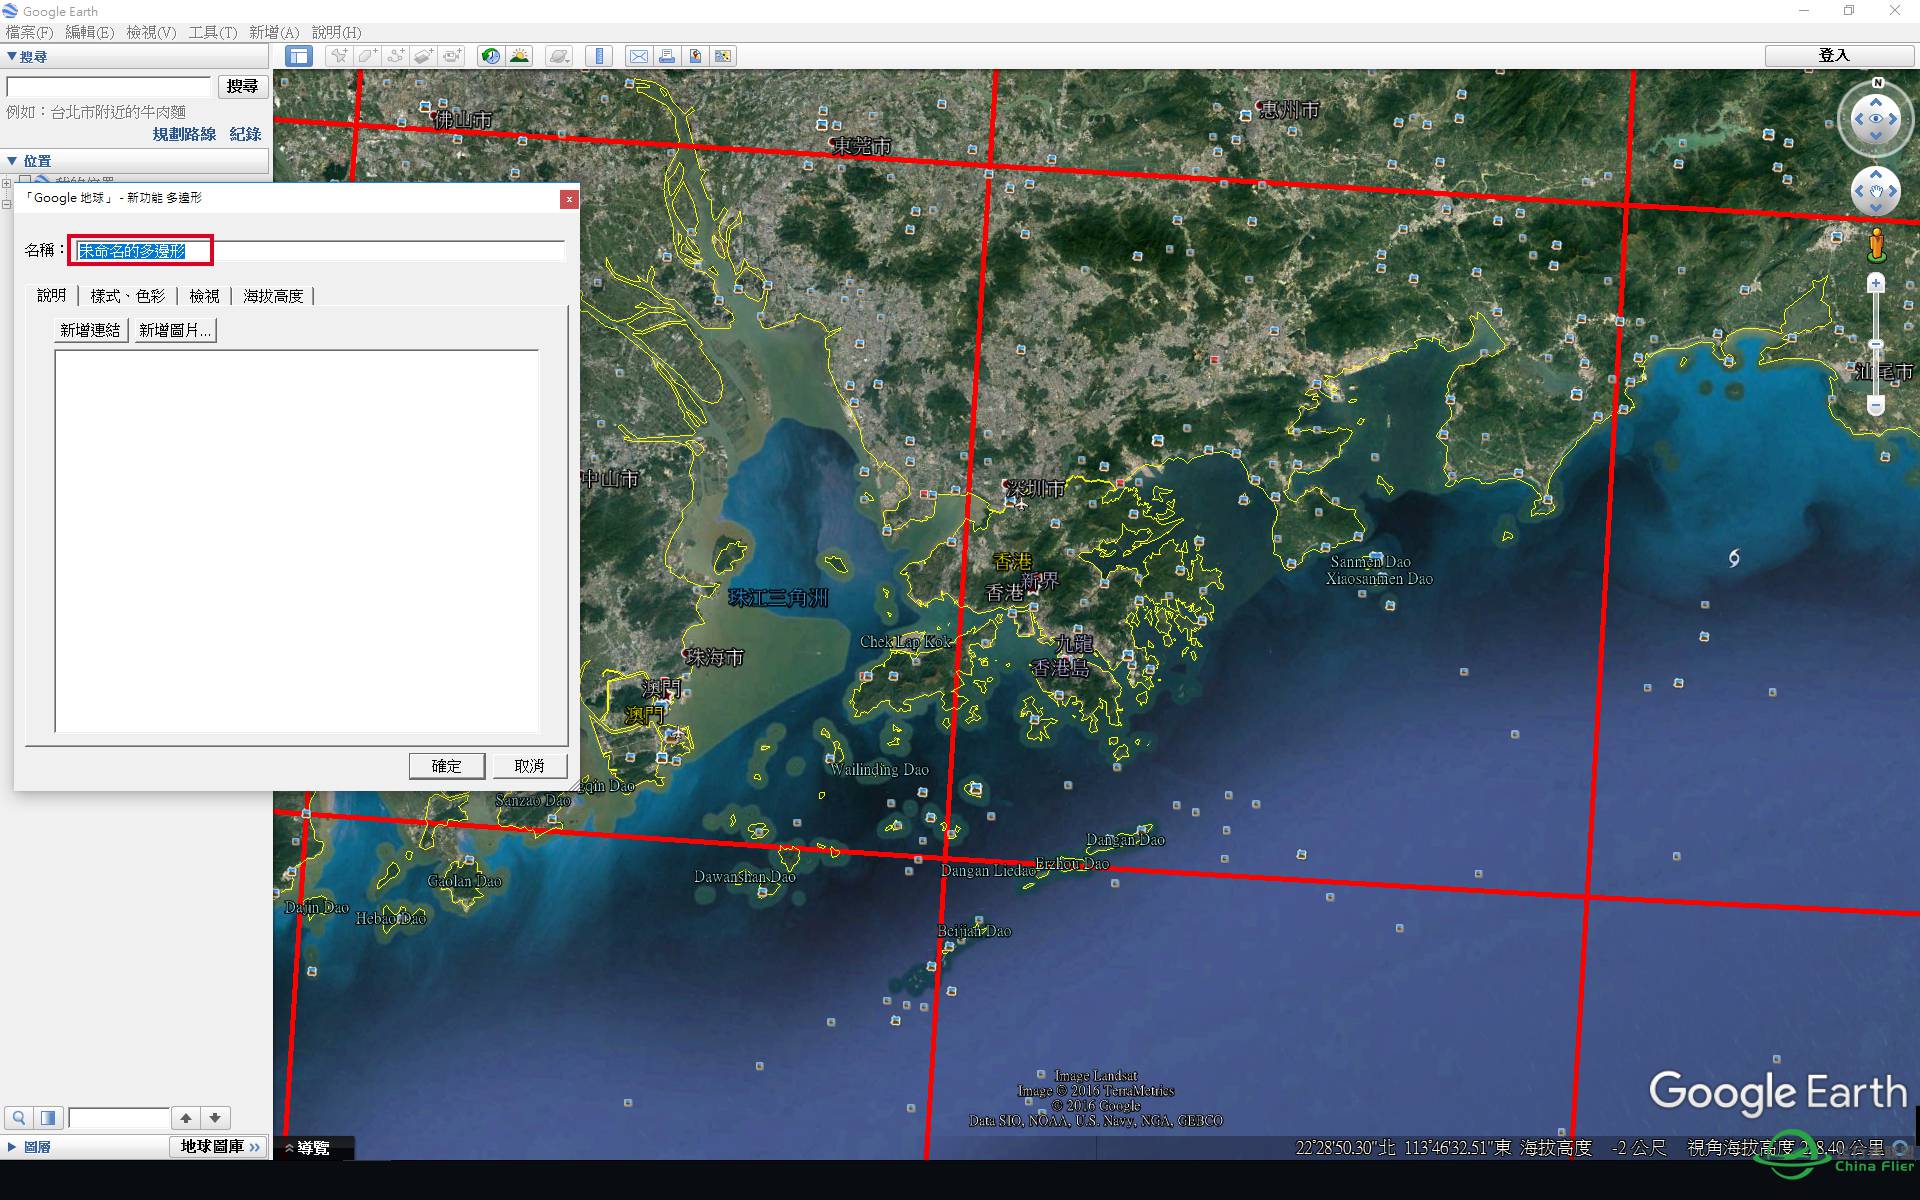Screen dimensions: 1920x1200
Task: Click the move up arrow button
Action: pos(186,1118)
